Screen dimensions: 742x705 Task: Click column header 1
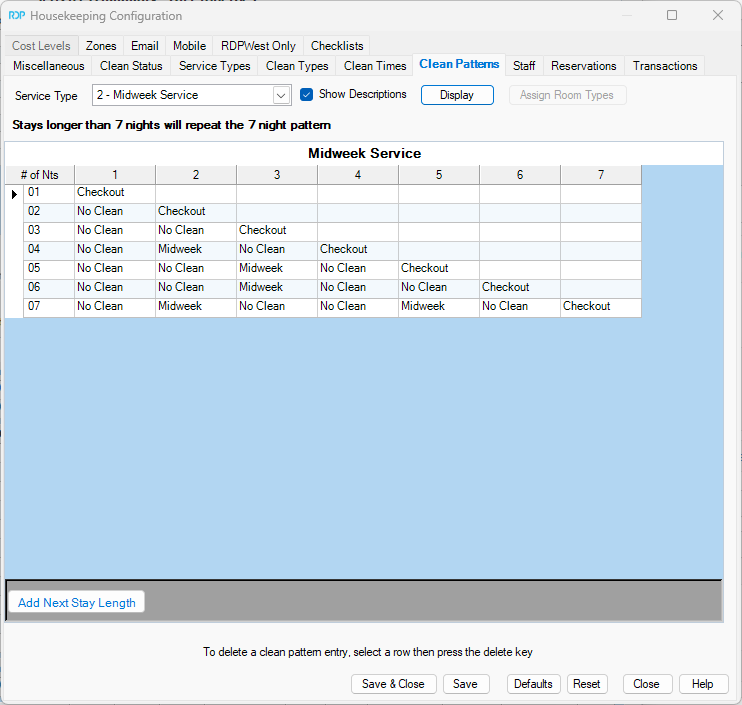point(115,175)
